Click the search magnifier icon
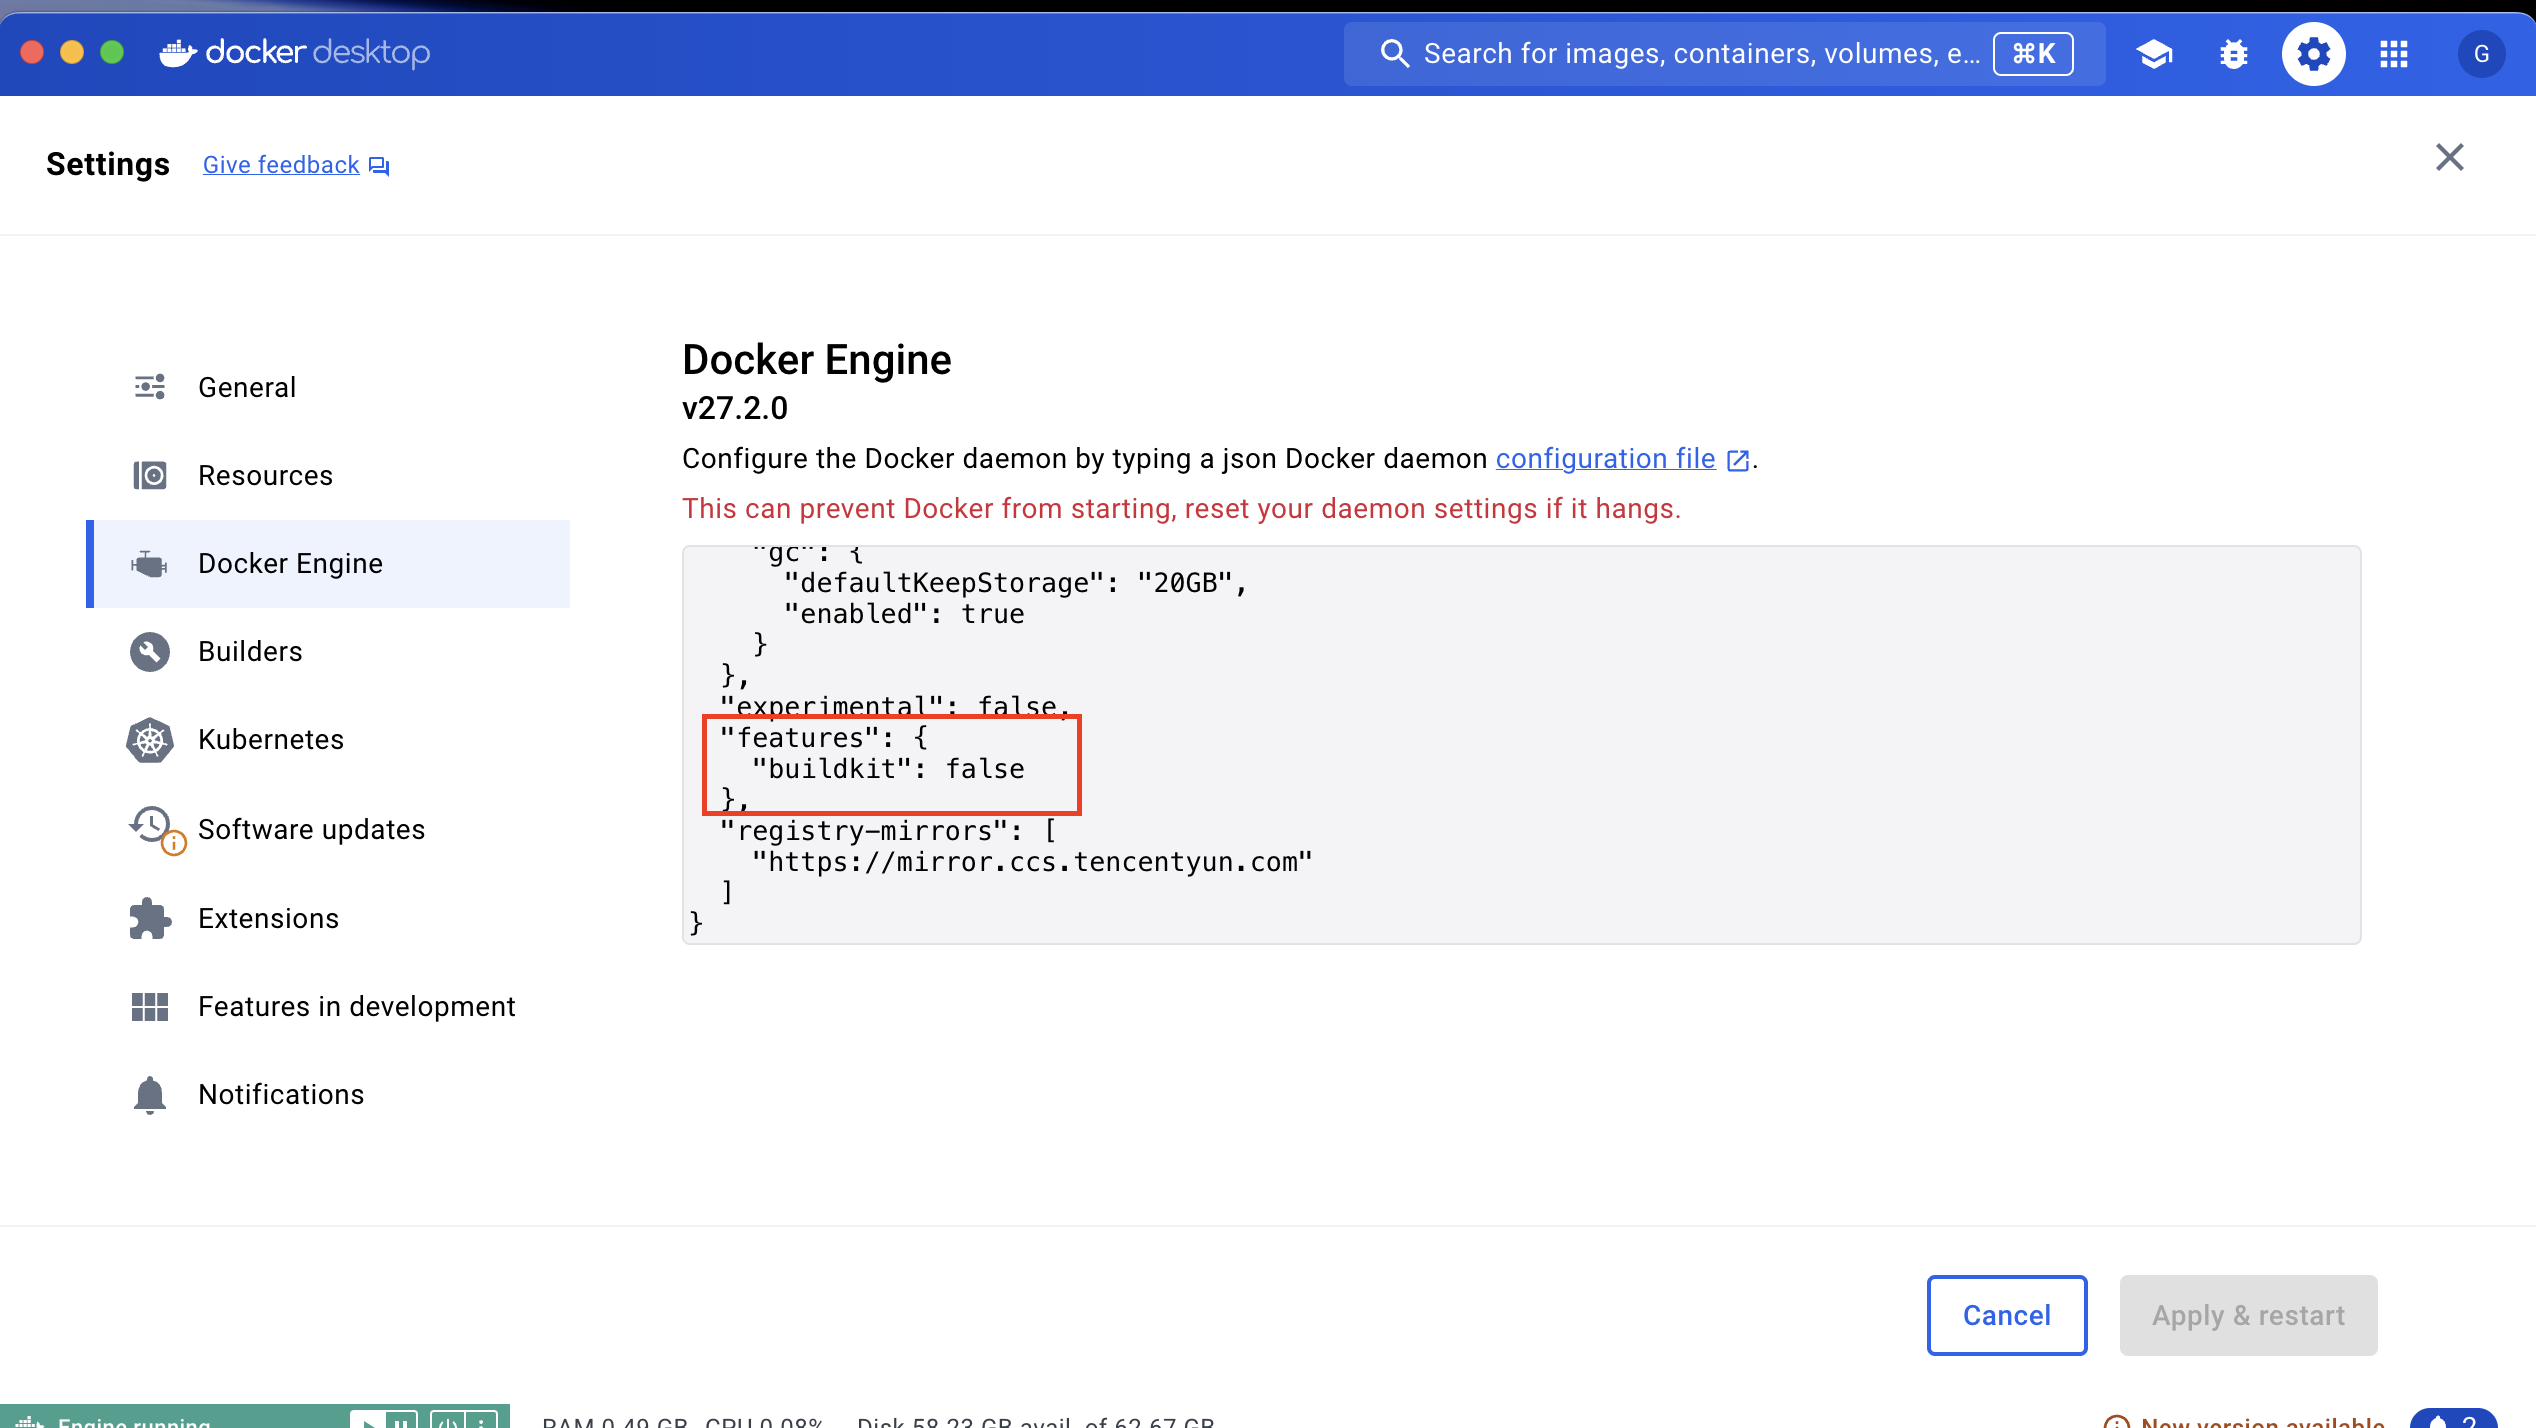The height and width of the screenshot is (1428, 2536). (x=1395, y=53)
